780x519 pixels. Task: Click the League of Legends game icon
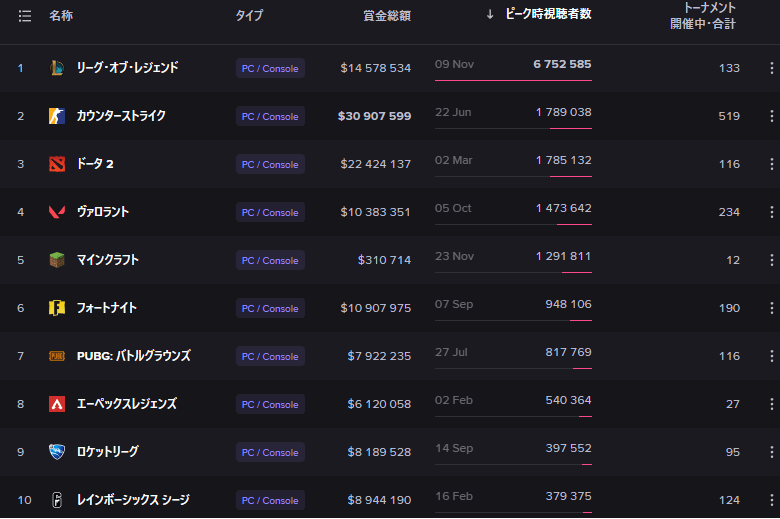pyautogui.click(x=57, y=68)
